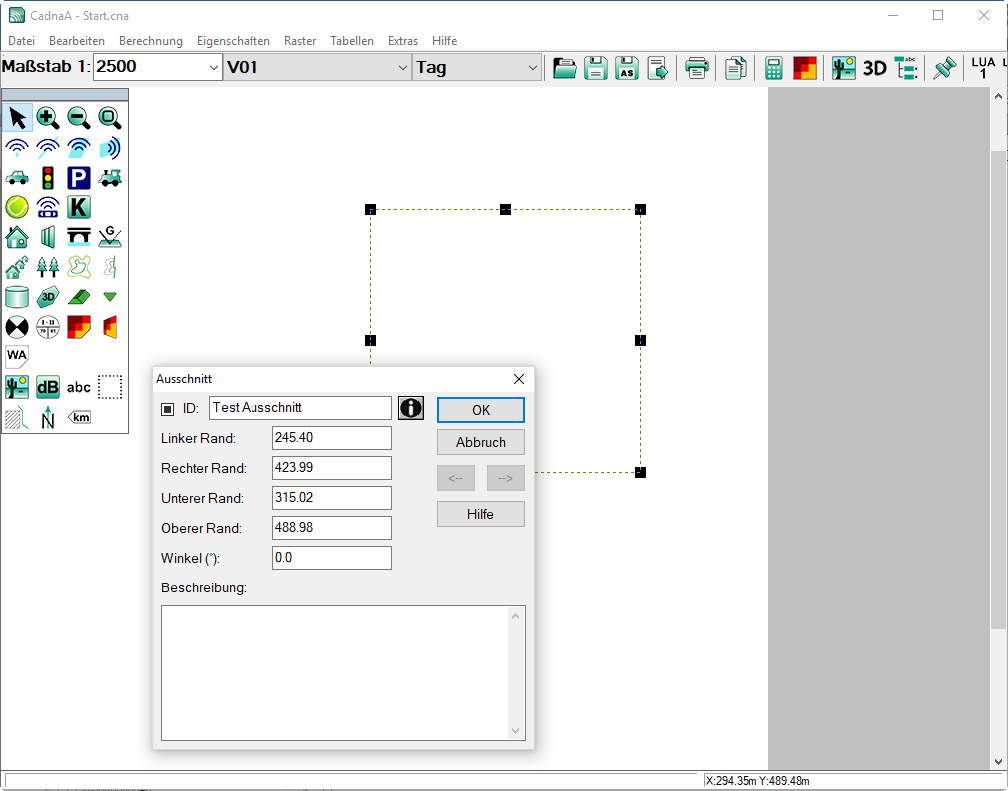This screenshot has height=791, width=1008.
Task: Select the km station marker tool
Action: pyautogui.click(x=78, y=417)
